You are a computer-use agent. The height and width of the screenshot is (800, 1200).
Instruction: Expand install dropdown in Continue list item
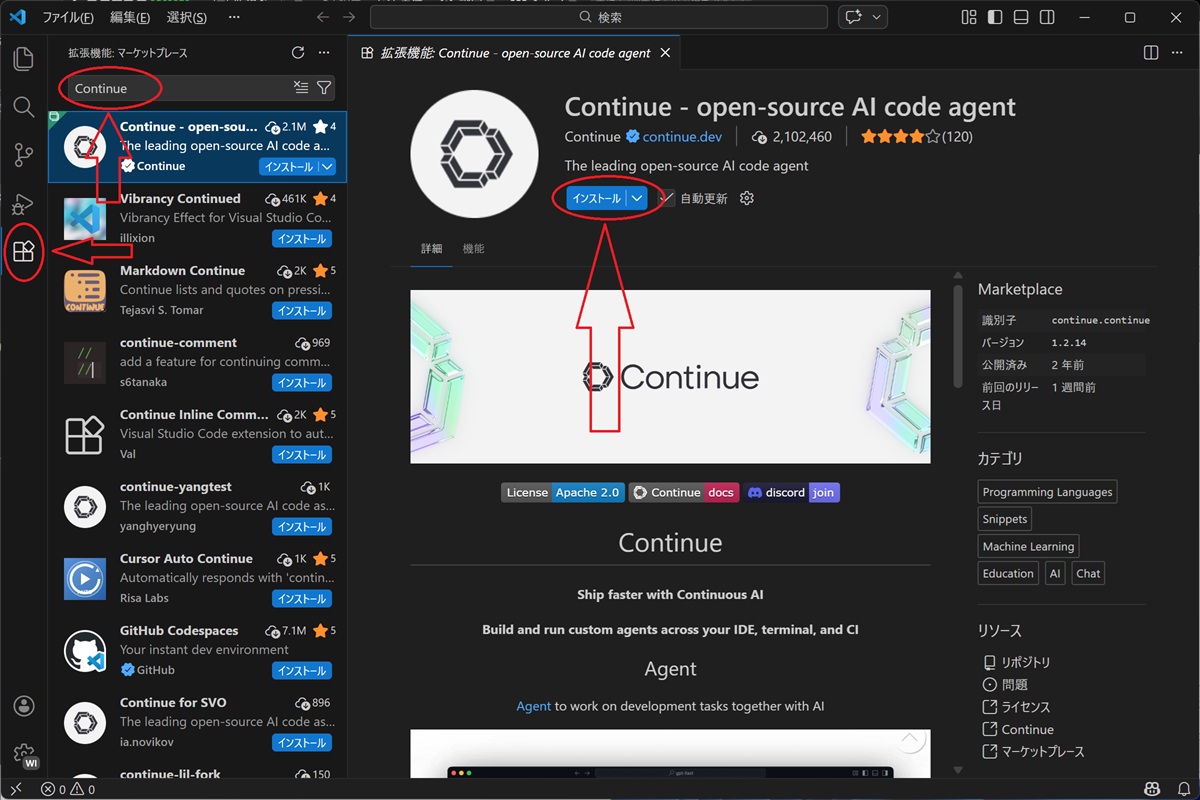(x=327, y=167)
